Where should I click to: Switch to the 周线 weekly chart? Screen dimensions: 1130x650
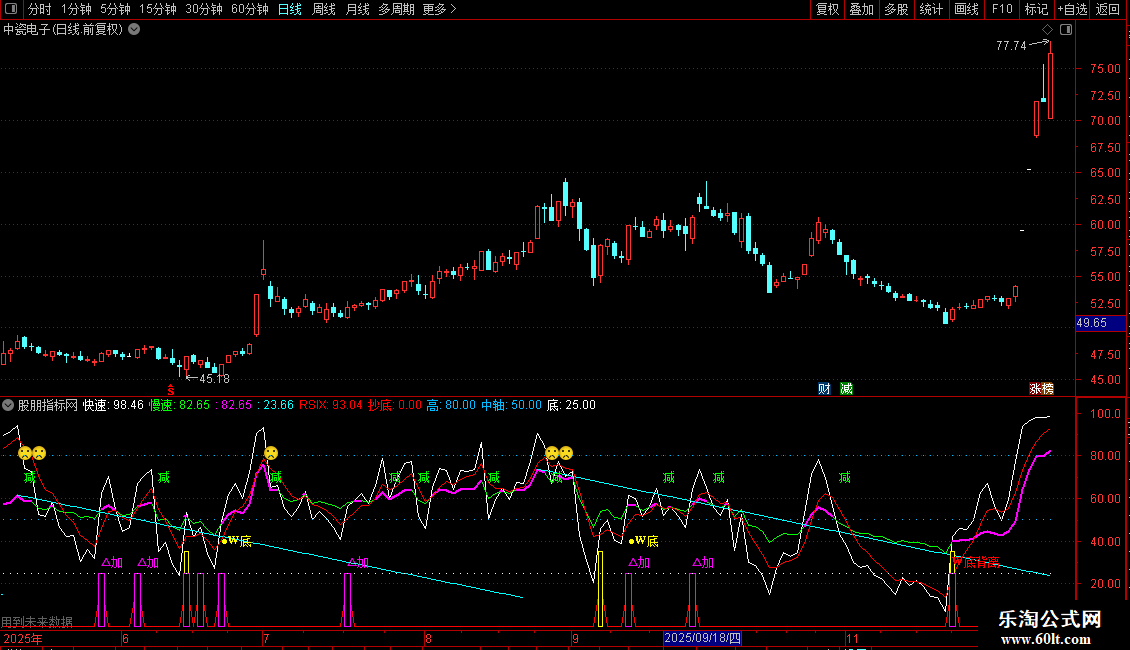click(x=324, y=9)
